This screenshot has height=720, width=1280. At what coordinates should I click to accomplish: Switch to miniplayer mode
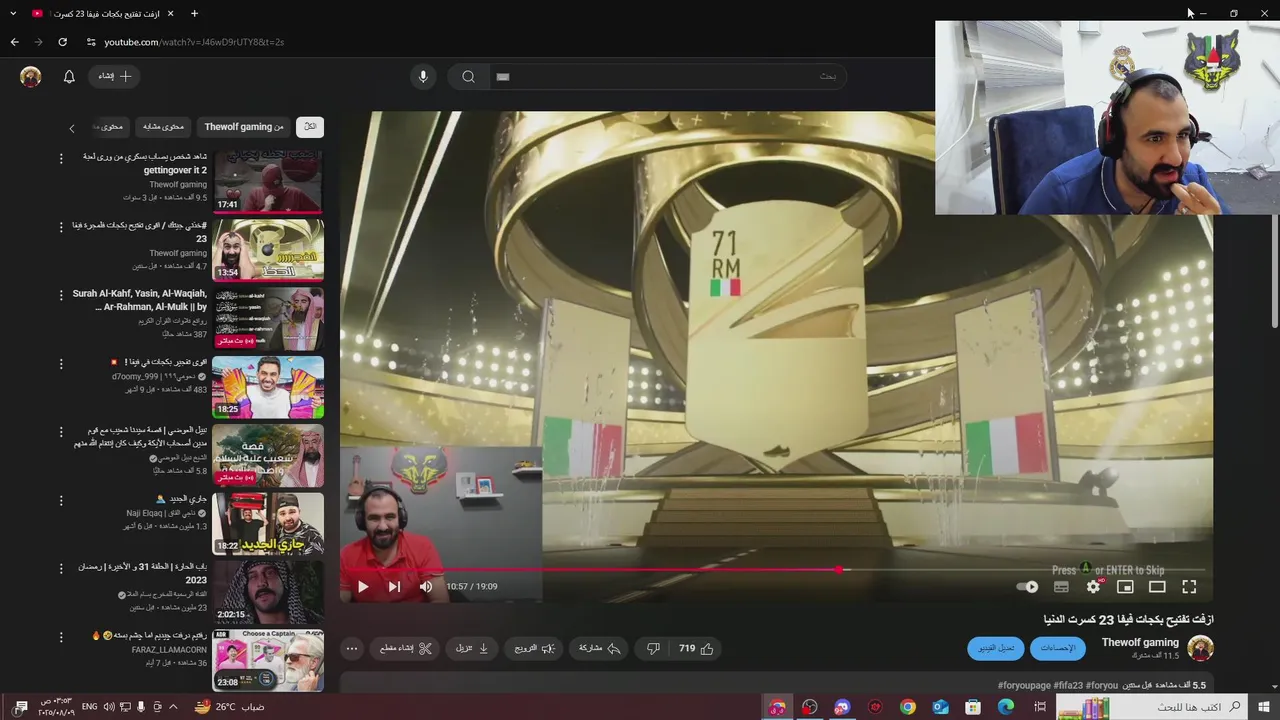coord(1125,587)
